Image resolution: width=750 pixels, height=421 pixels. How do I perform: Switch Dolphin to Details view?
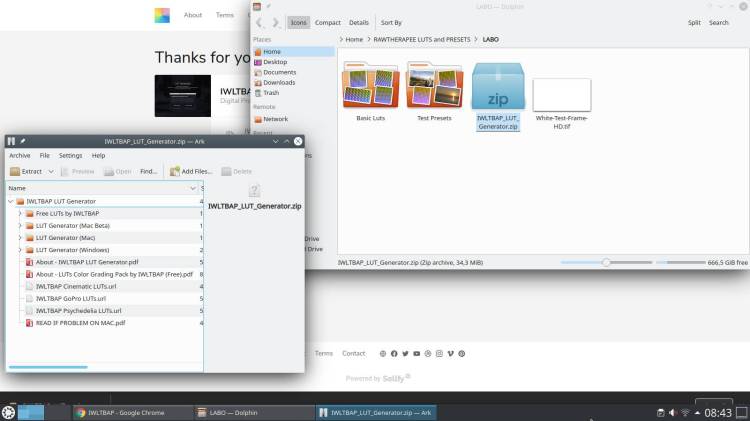(359, 22)
